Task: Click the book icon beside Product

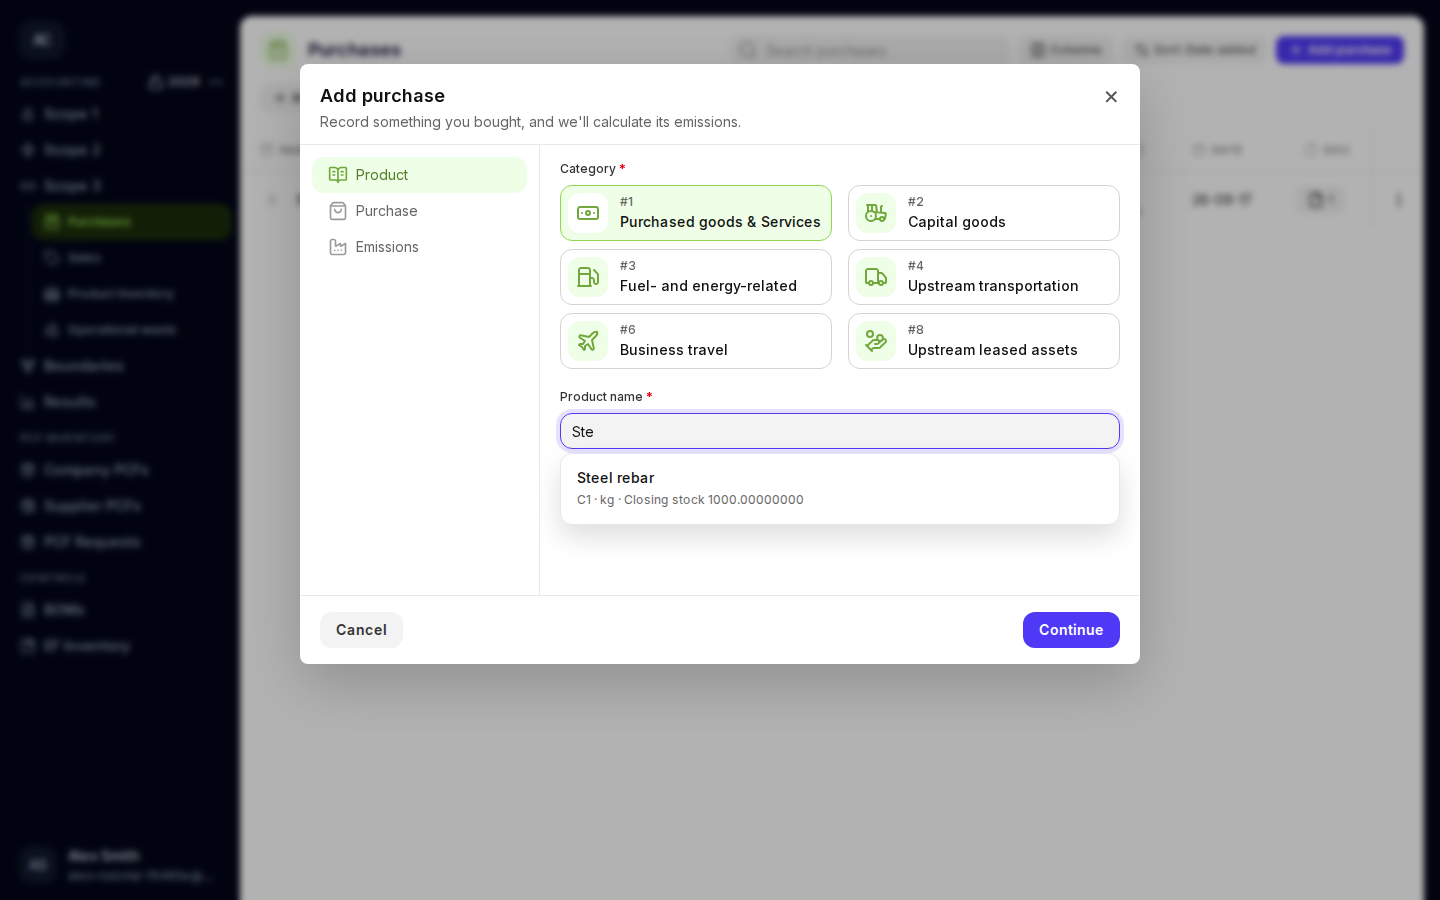Action: [x=338, y=175]
